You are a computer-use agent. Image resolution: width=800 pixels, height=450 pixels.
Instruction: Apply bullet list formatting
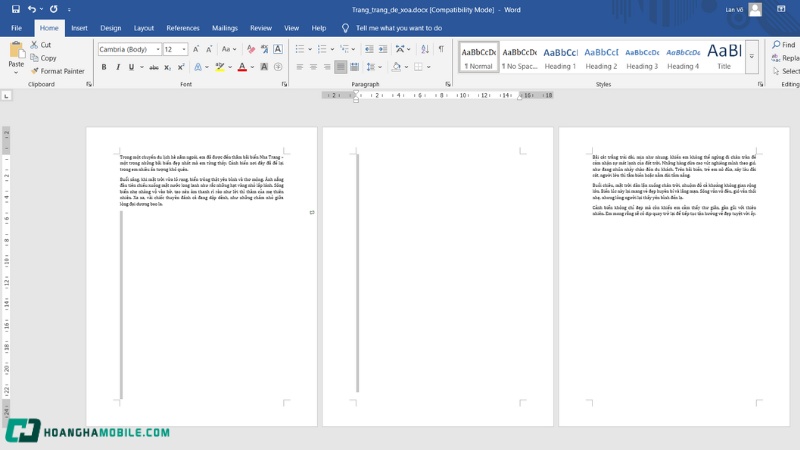[300, 49]
